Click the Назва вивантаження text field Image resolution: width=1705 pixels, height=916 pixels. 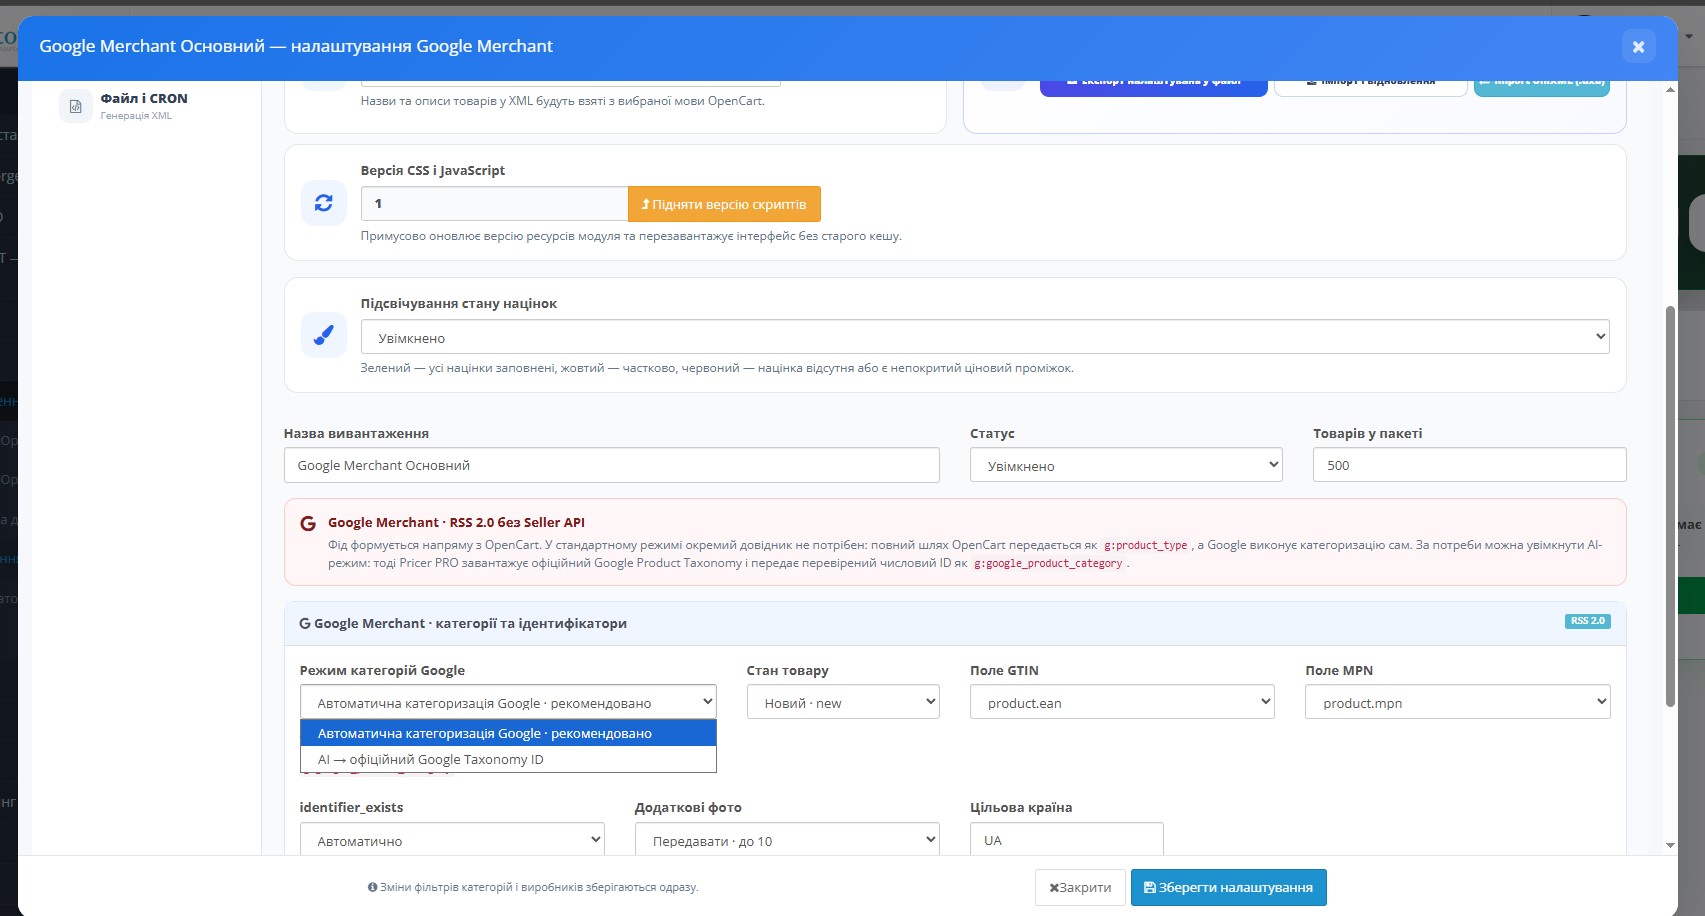(612, 465)
